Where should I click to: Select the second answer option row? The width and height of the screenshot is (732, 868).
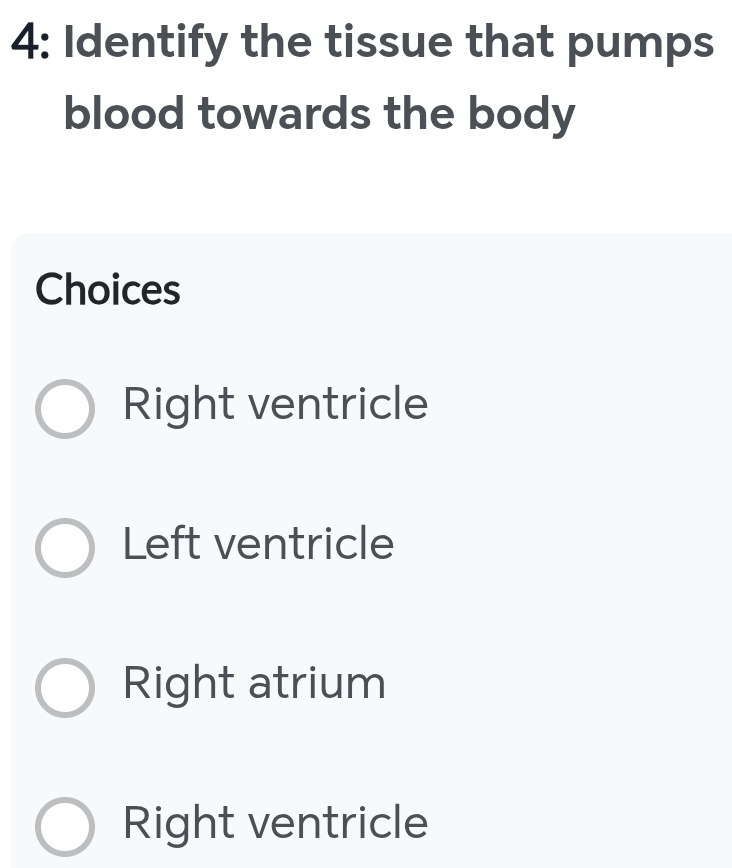tap(200, 546)
